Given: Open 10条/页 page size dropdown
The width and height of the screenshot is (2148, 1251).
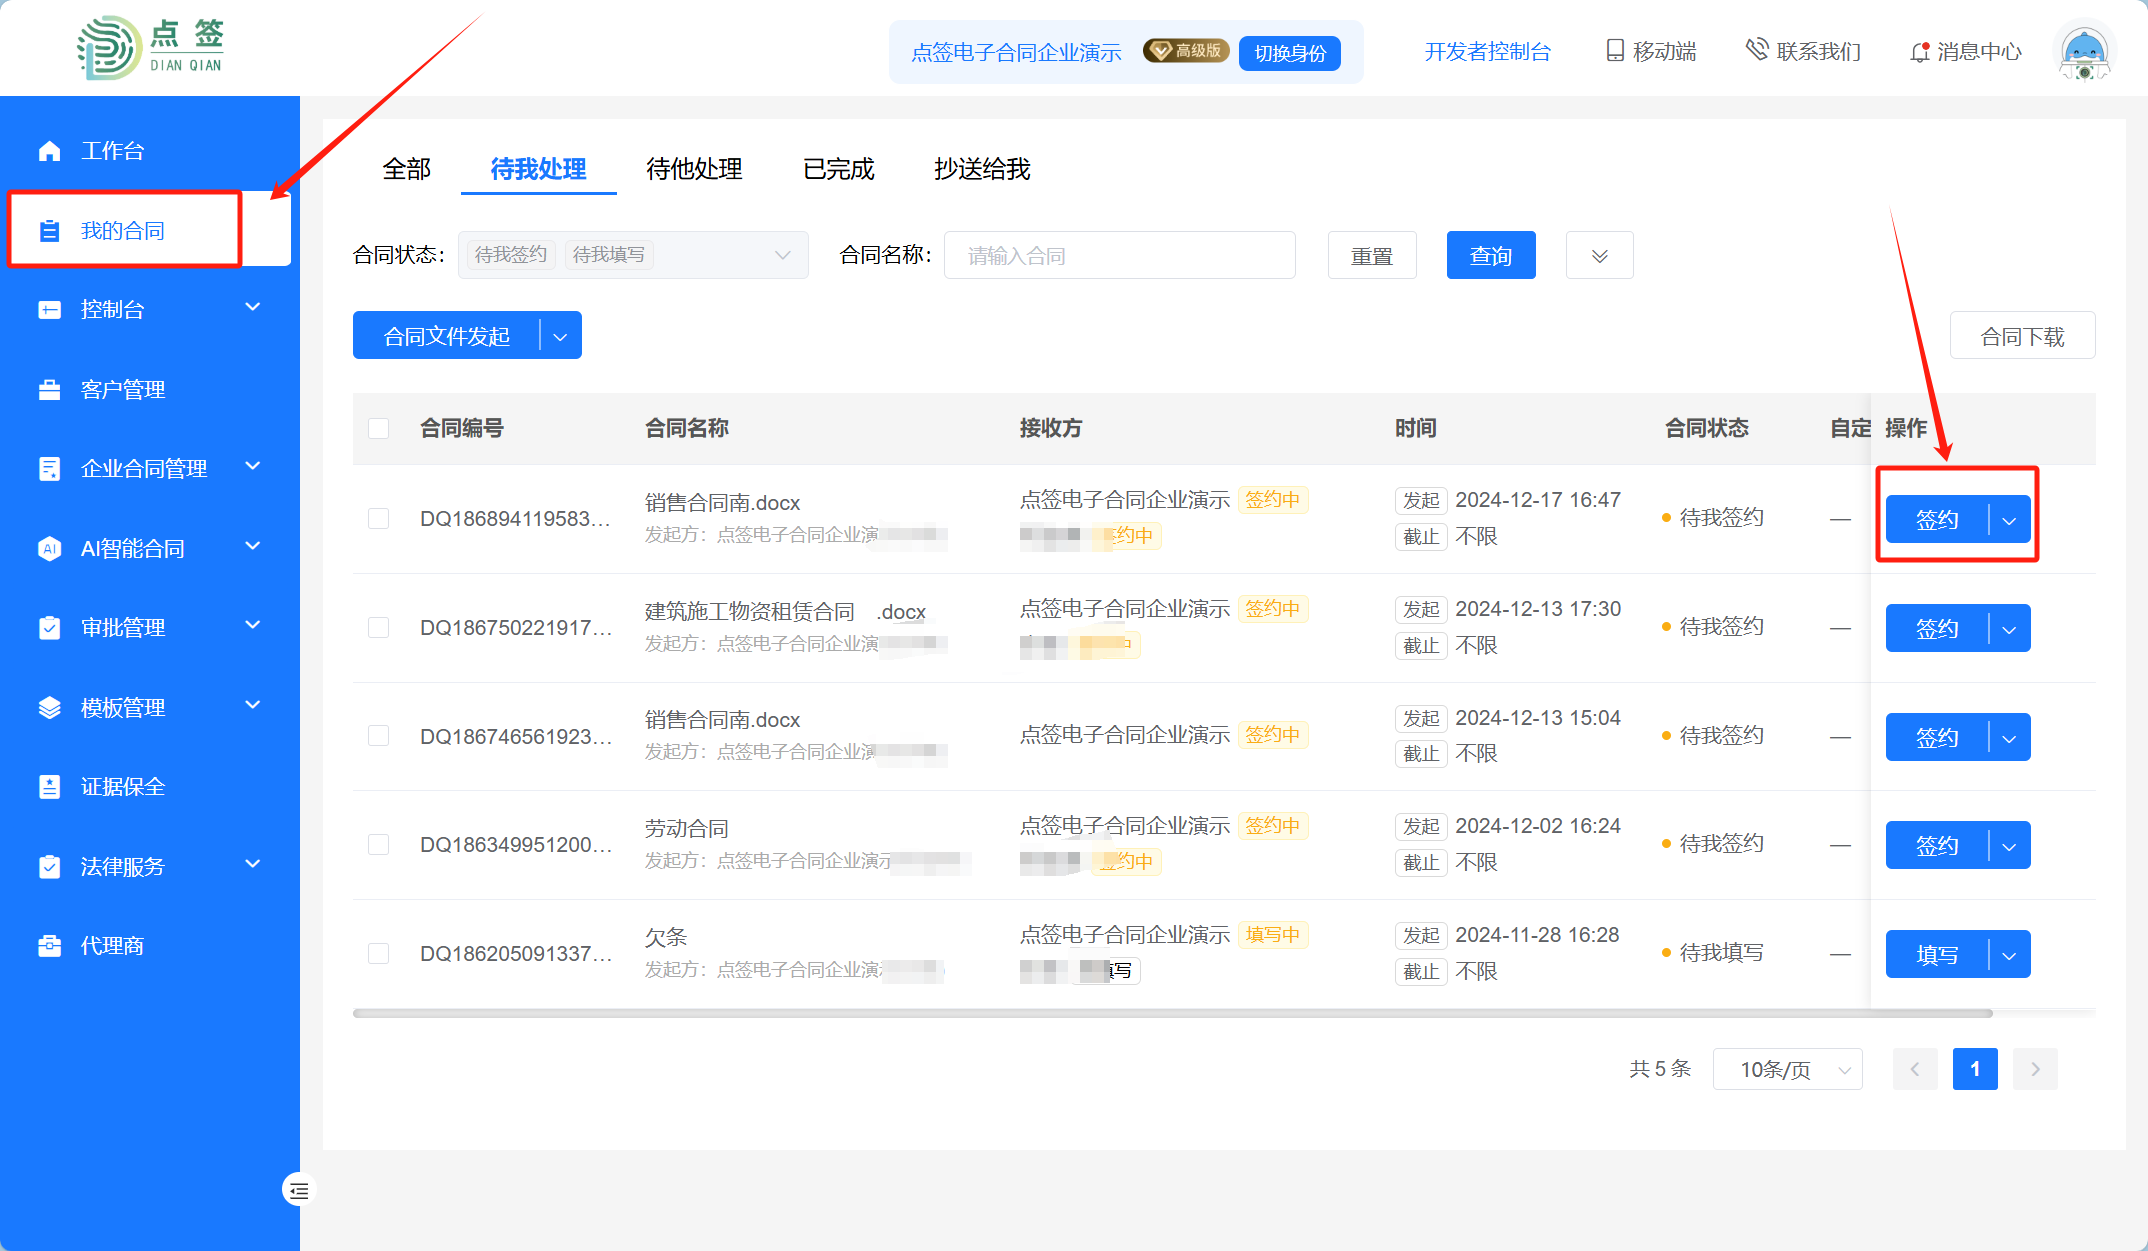Looking at the screenshot, I should 1788,1069.
